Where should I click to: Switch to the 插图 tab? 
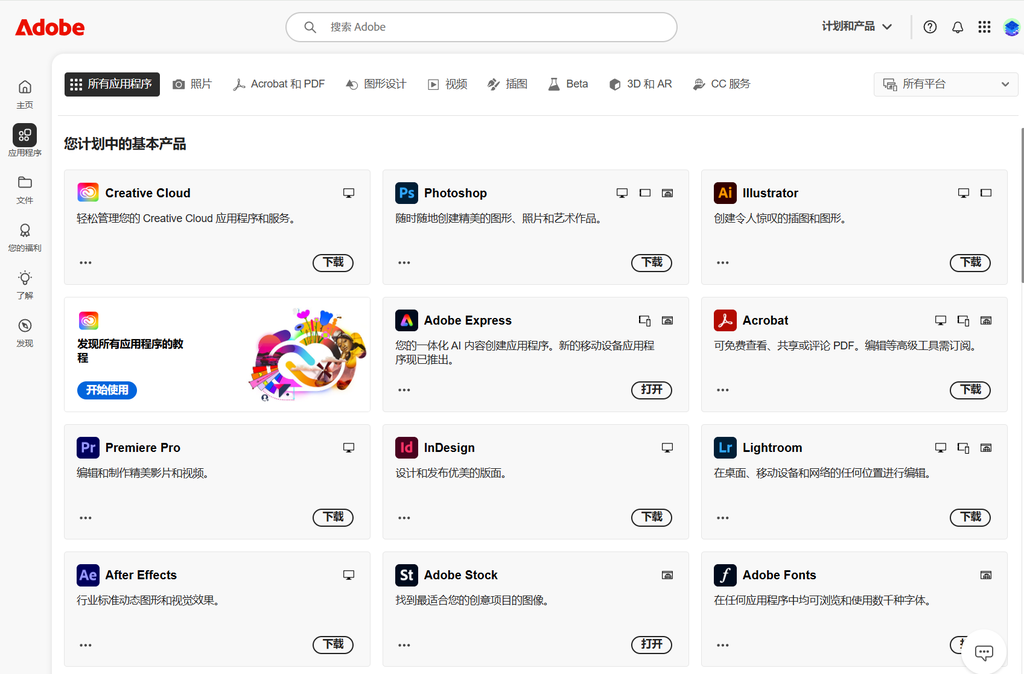507,84
